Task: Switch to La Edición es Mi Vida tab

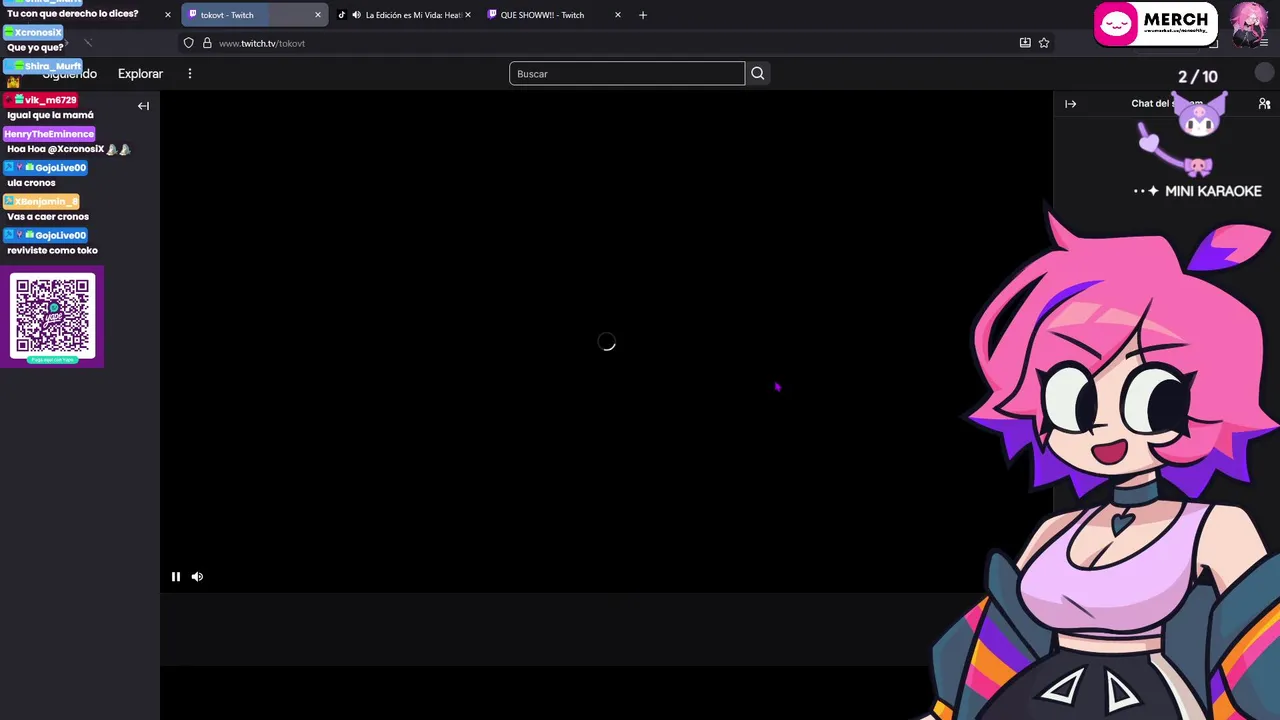Action: click(404, 15)
